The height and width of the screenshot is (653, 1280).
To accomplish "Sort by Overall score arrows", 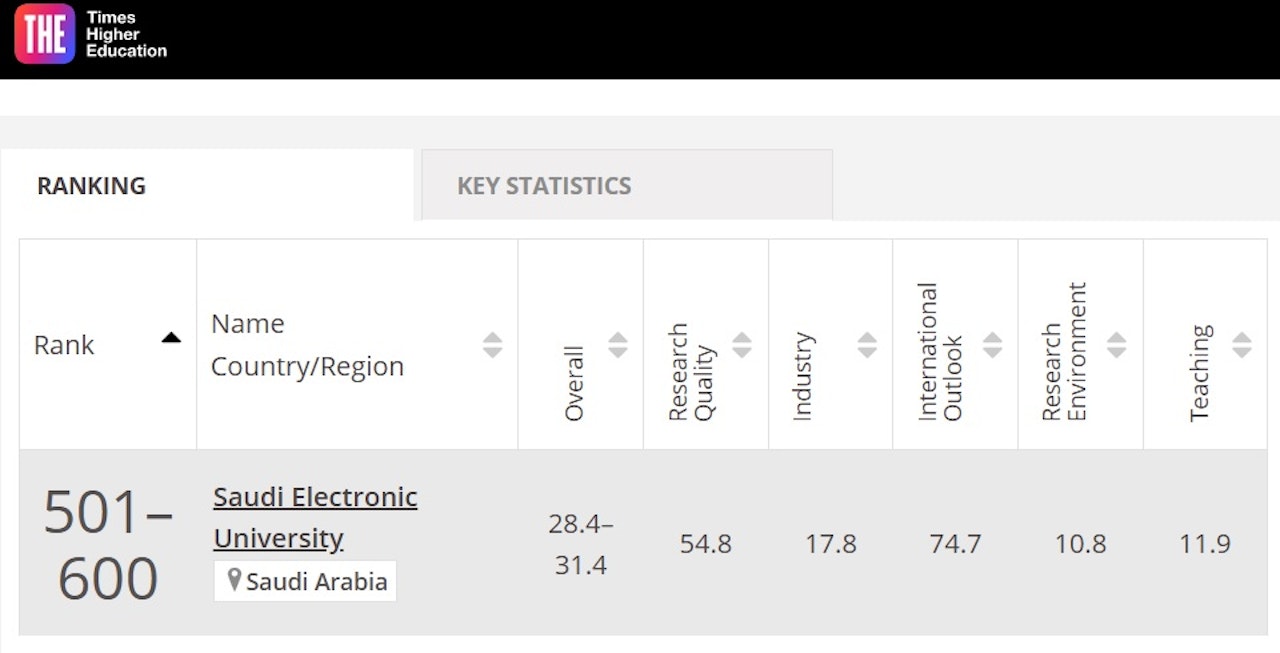I will point(618,345).
